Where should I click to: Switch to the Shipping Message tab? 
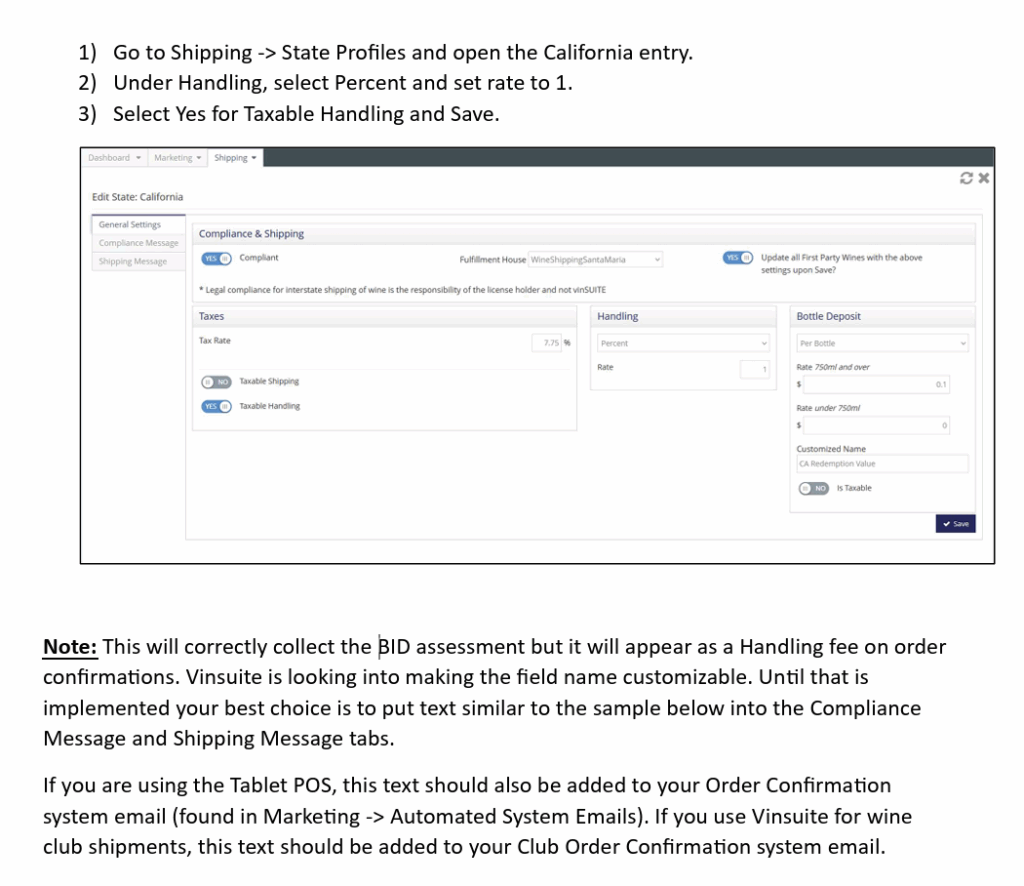click(132, 262)
